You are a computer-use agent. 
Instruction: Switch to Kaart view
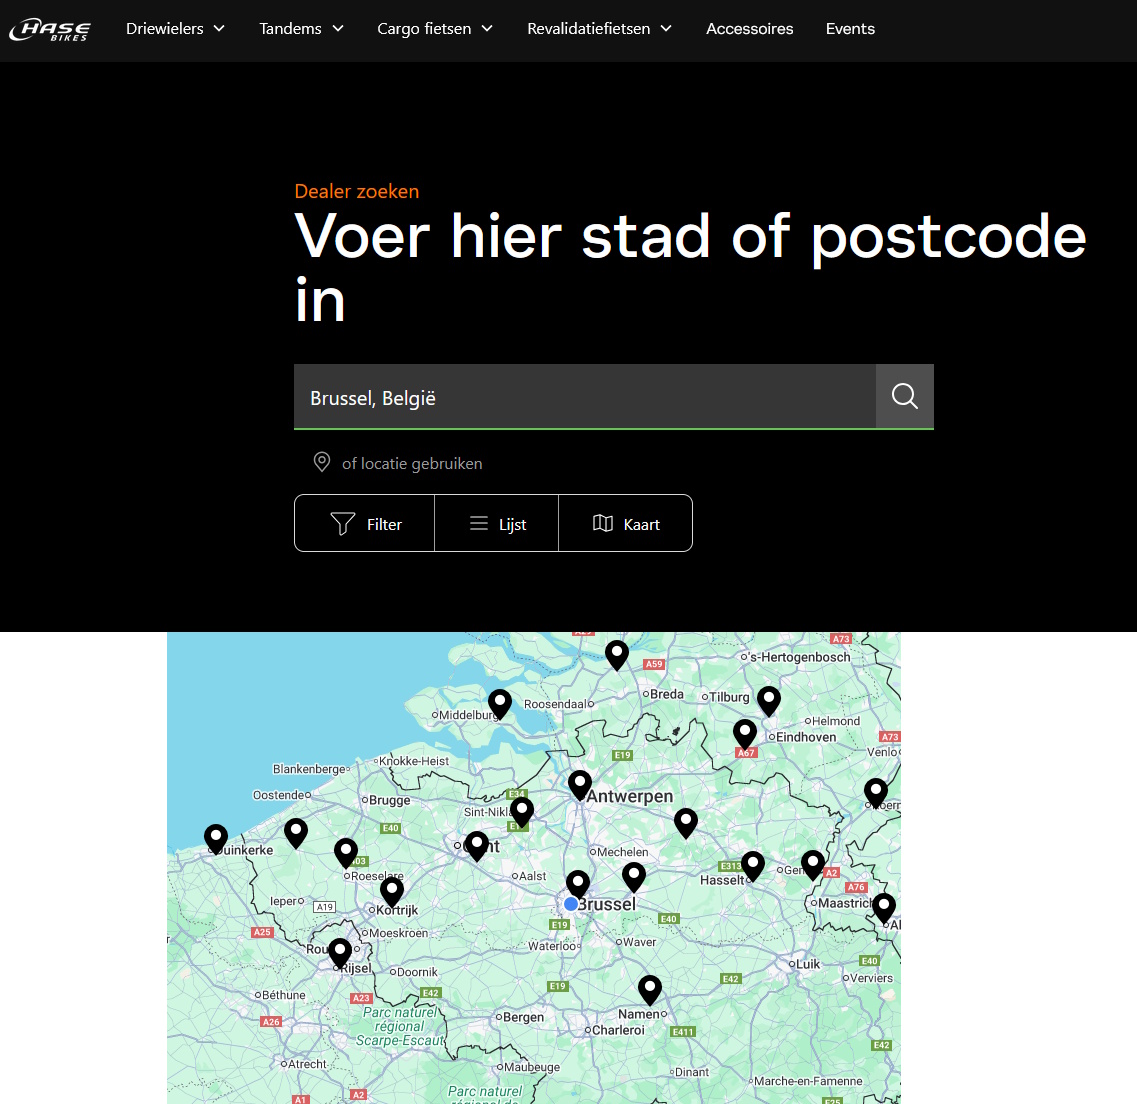coord(626,524)
